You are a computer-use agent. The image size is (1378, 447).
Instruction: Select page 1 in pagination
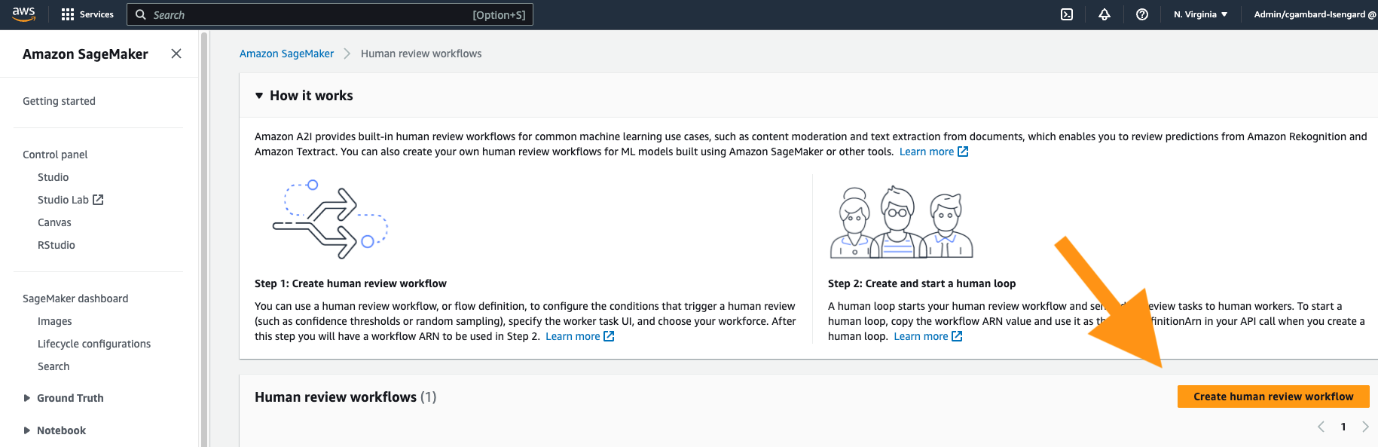pyautogui.click(x=1343, y=427)
